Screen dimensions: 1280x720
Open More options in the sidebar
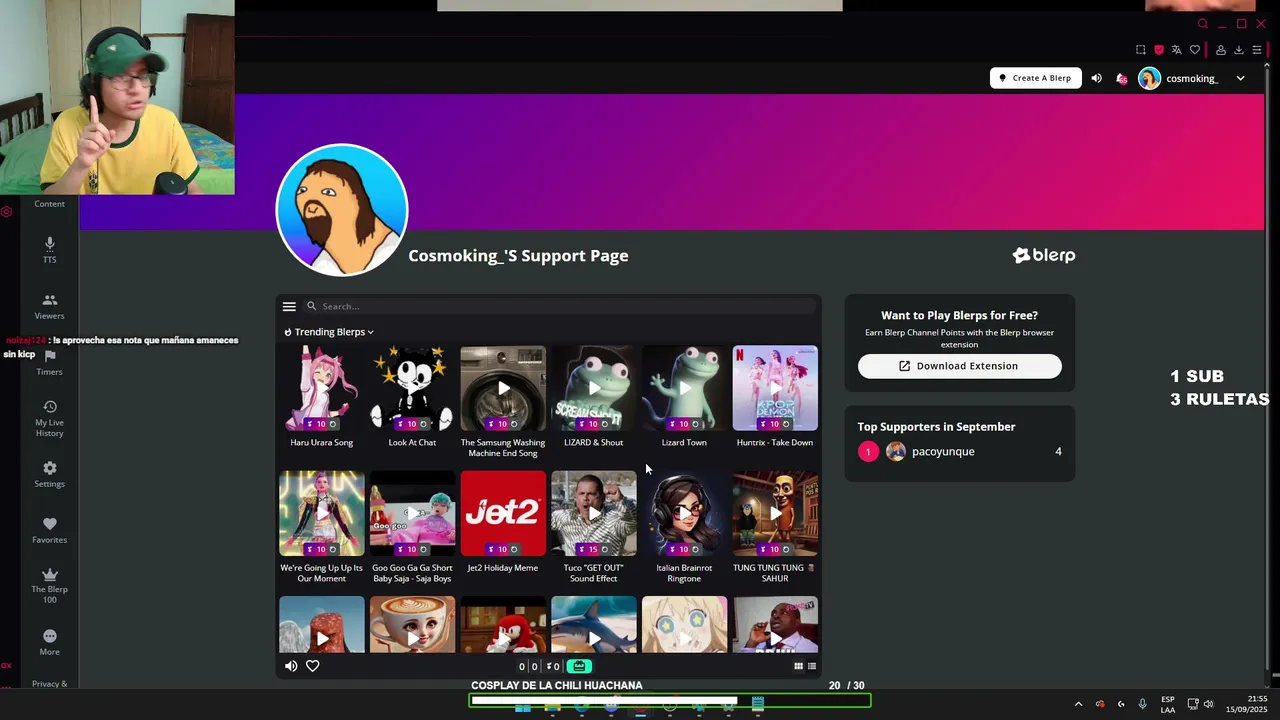point(49,642)
